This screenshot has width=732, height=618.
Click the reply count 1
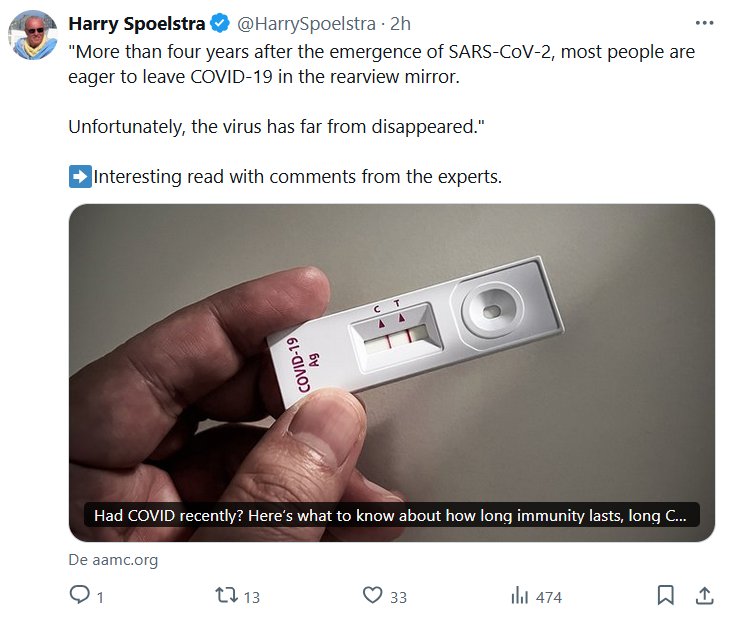click(100, 597)
